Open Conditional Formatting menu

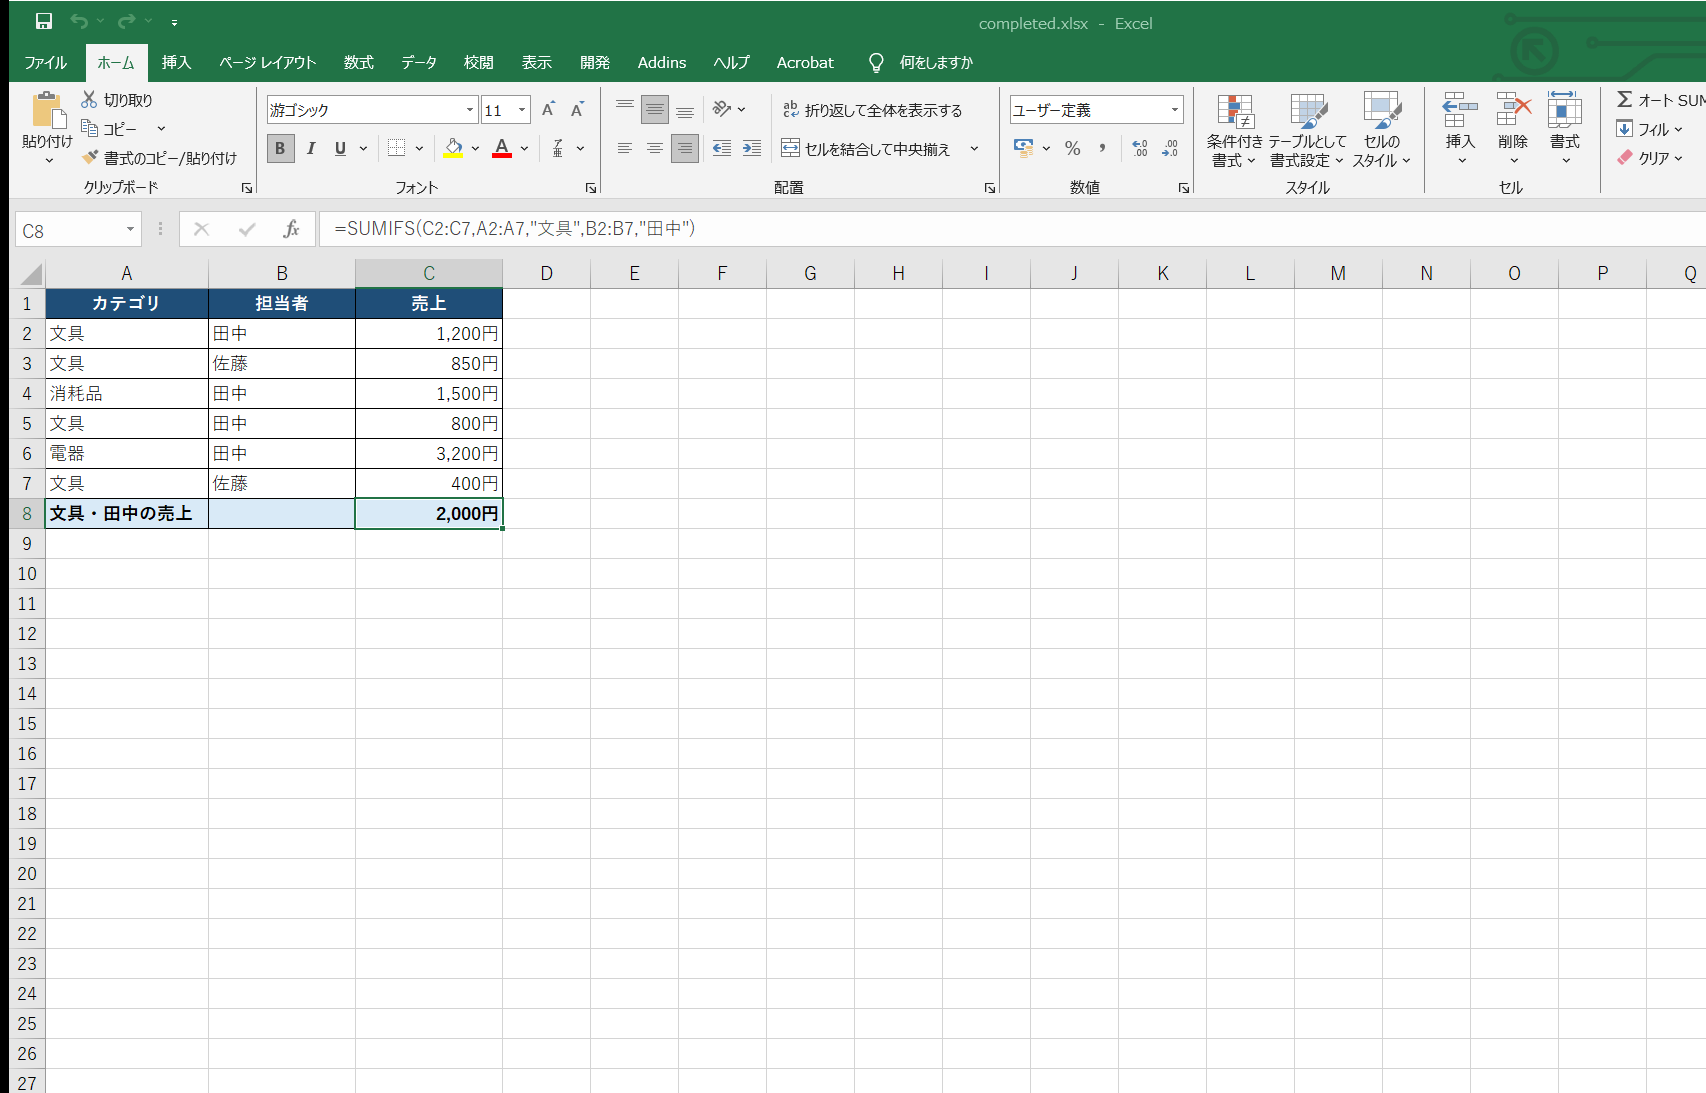(1235, 130)
